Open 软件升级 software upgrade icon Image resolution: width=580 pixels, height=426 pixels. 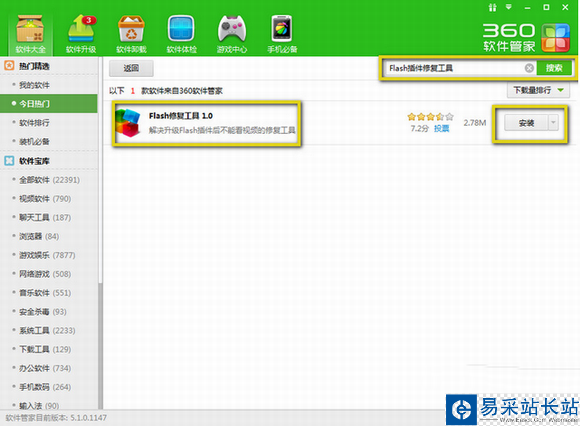[81, 34]
